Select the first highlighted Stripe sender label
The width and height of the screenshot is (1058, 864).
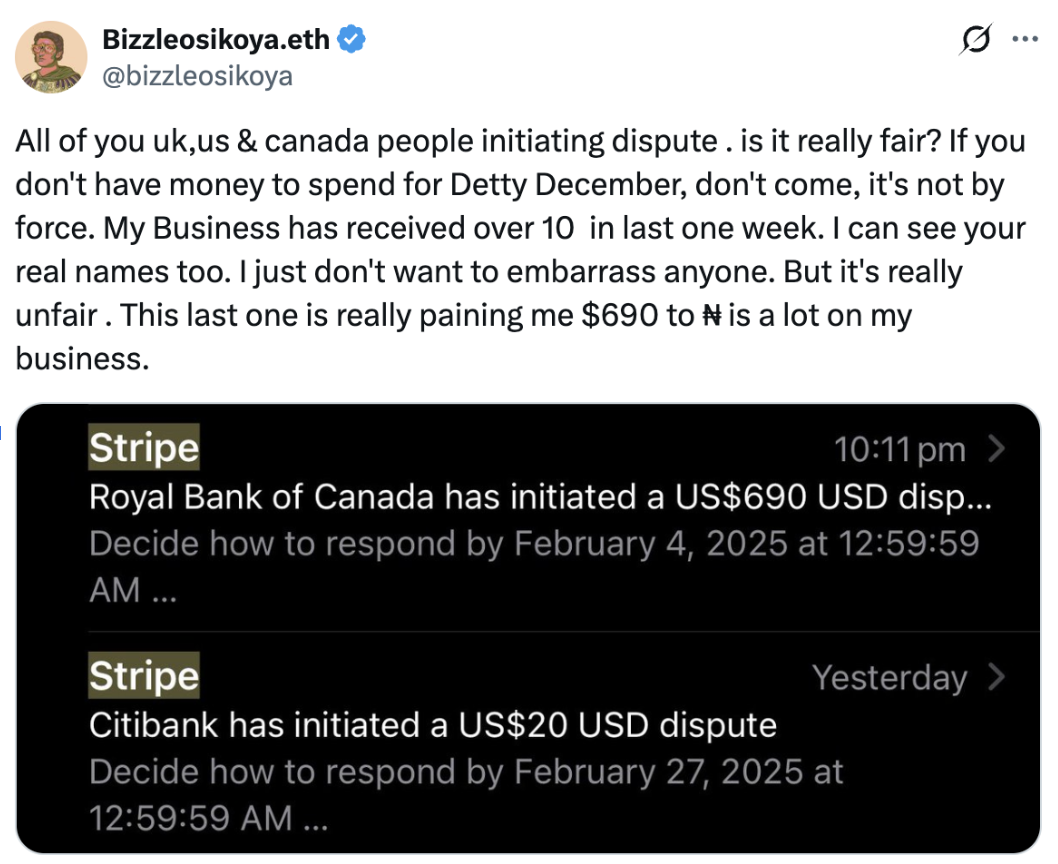coord(144,448)
